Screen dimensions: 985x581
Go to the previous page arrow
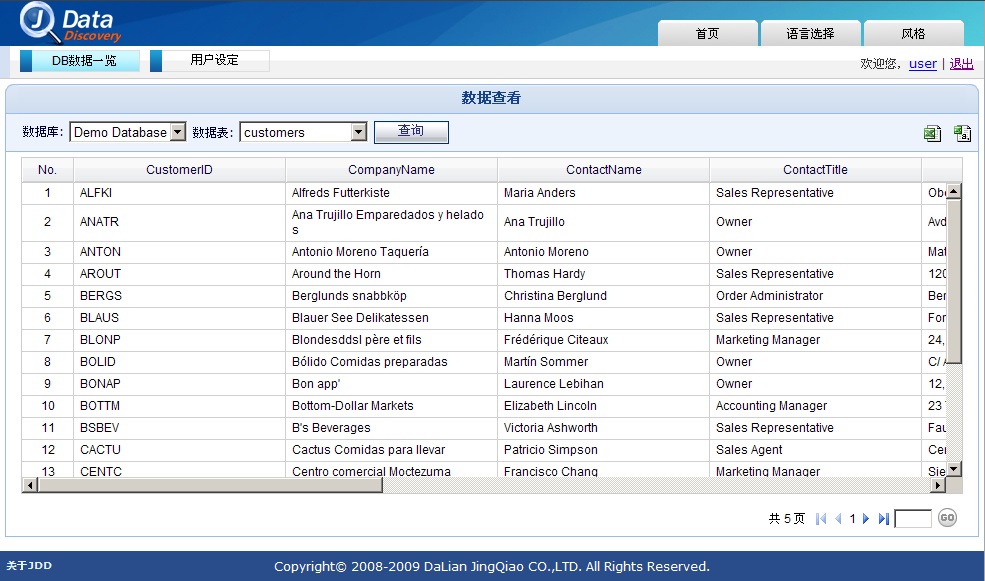(x=838, y=519)
